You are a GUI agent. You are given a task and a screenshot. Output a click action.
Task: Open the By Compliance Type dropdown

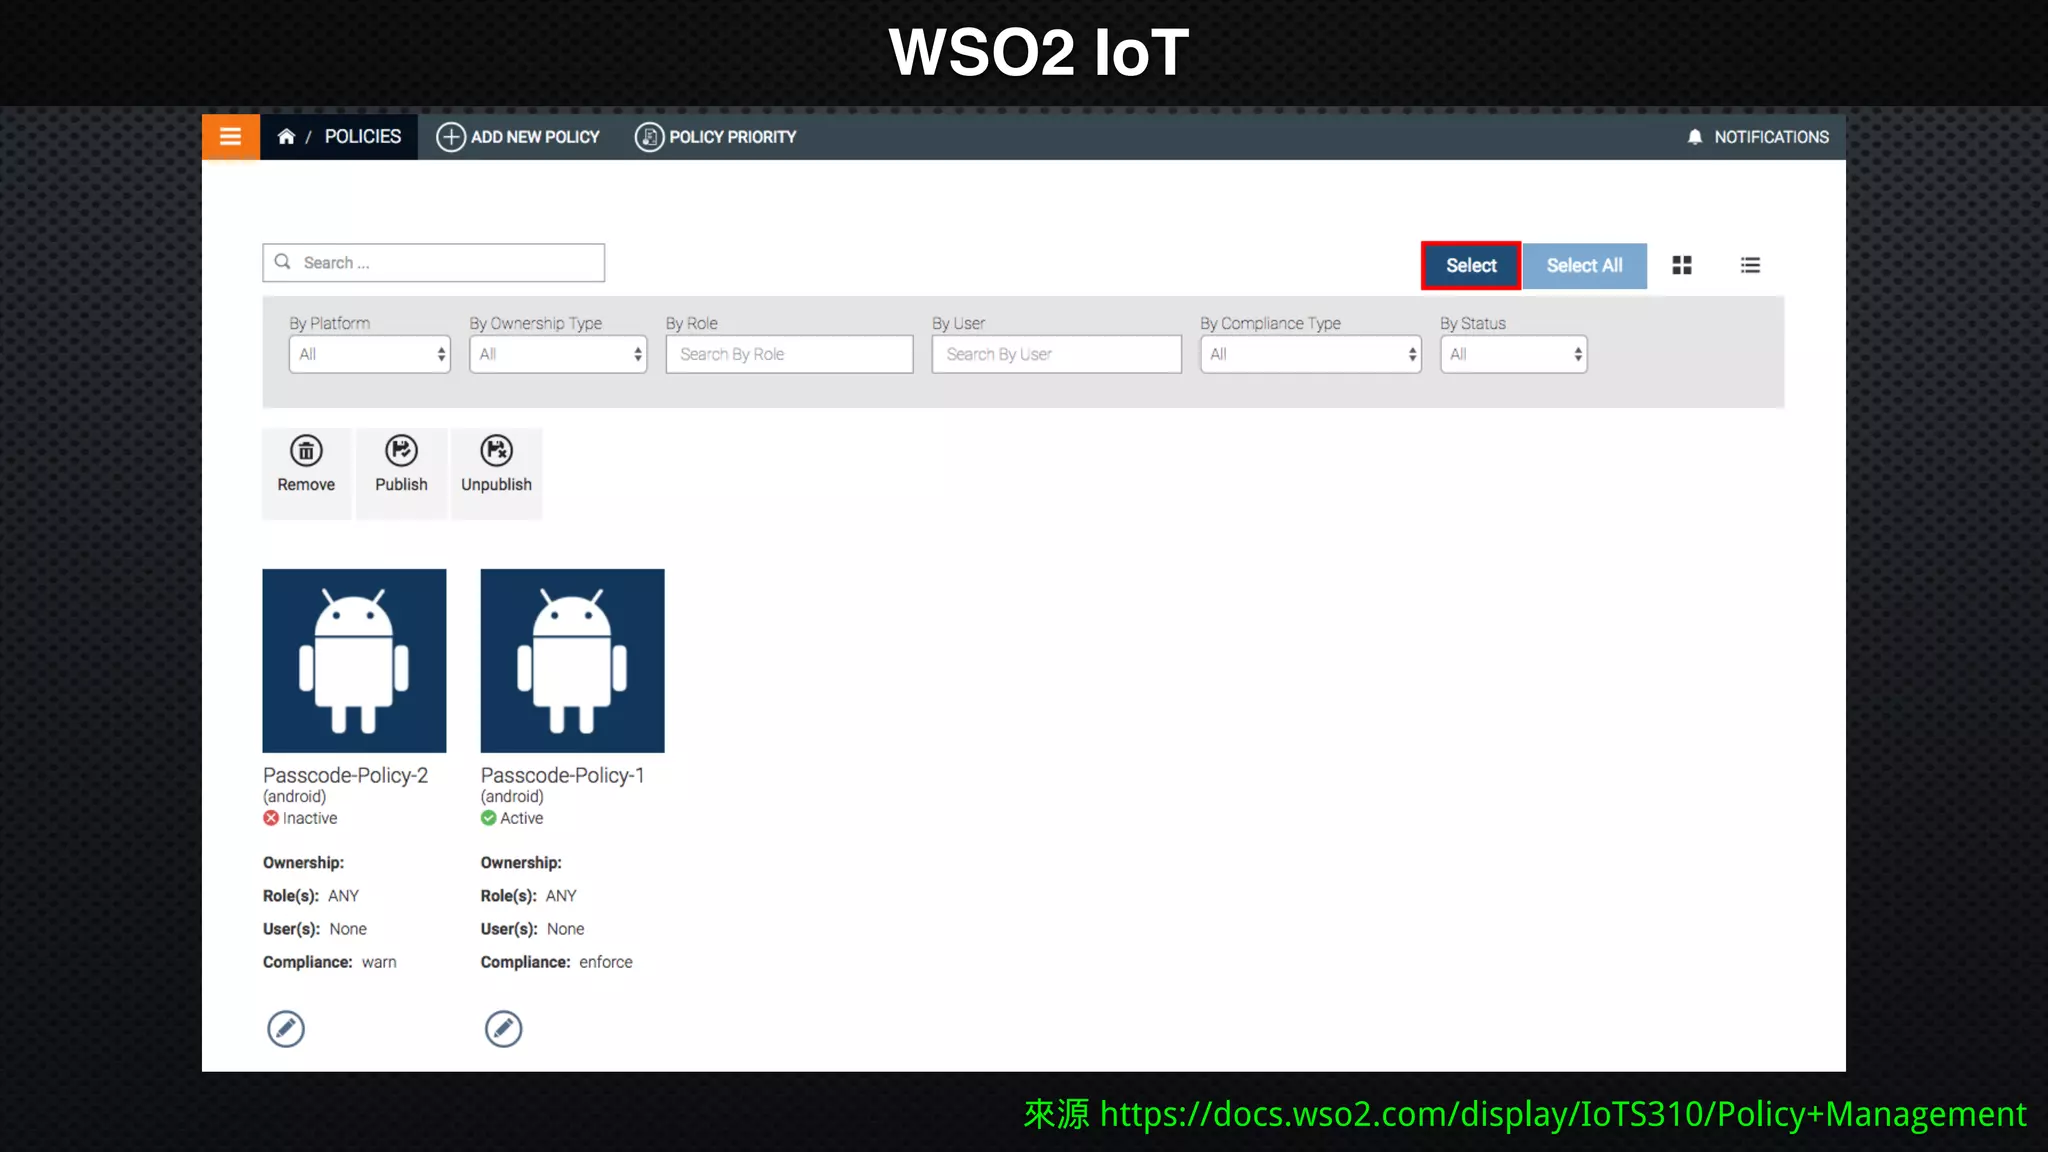[1310, 354]
